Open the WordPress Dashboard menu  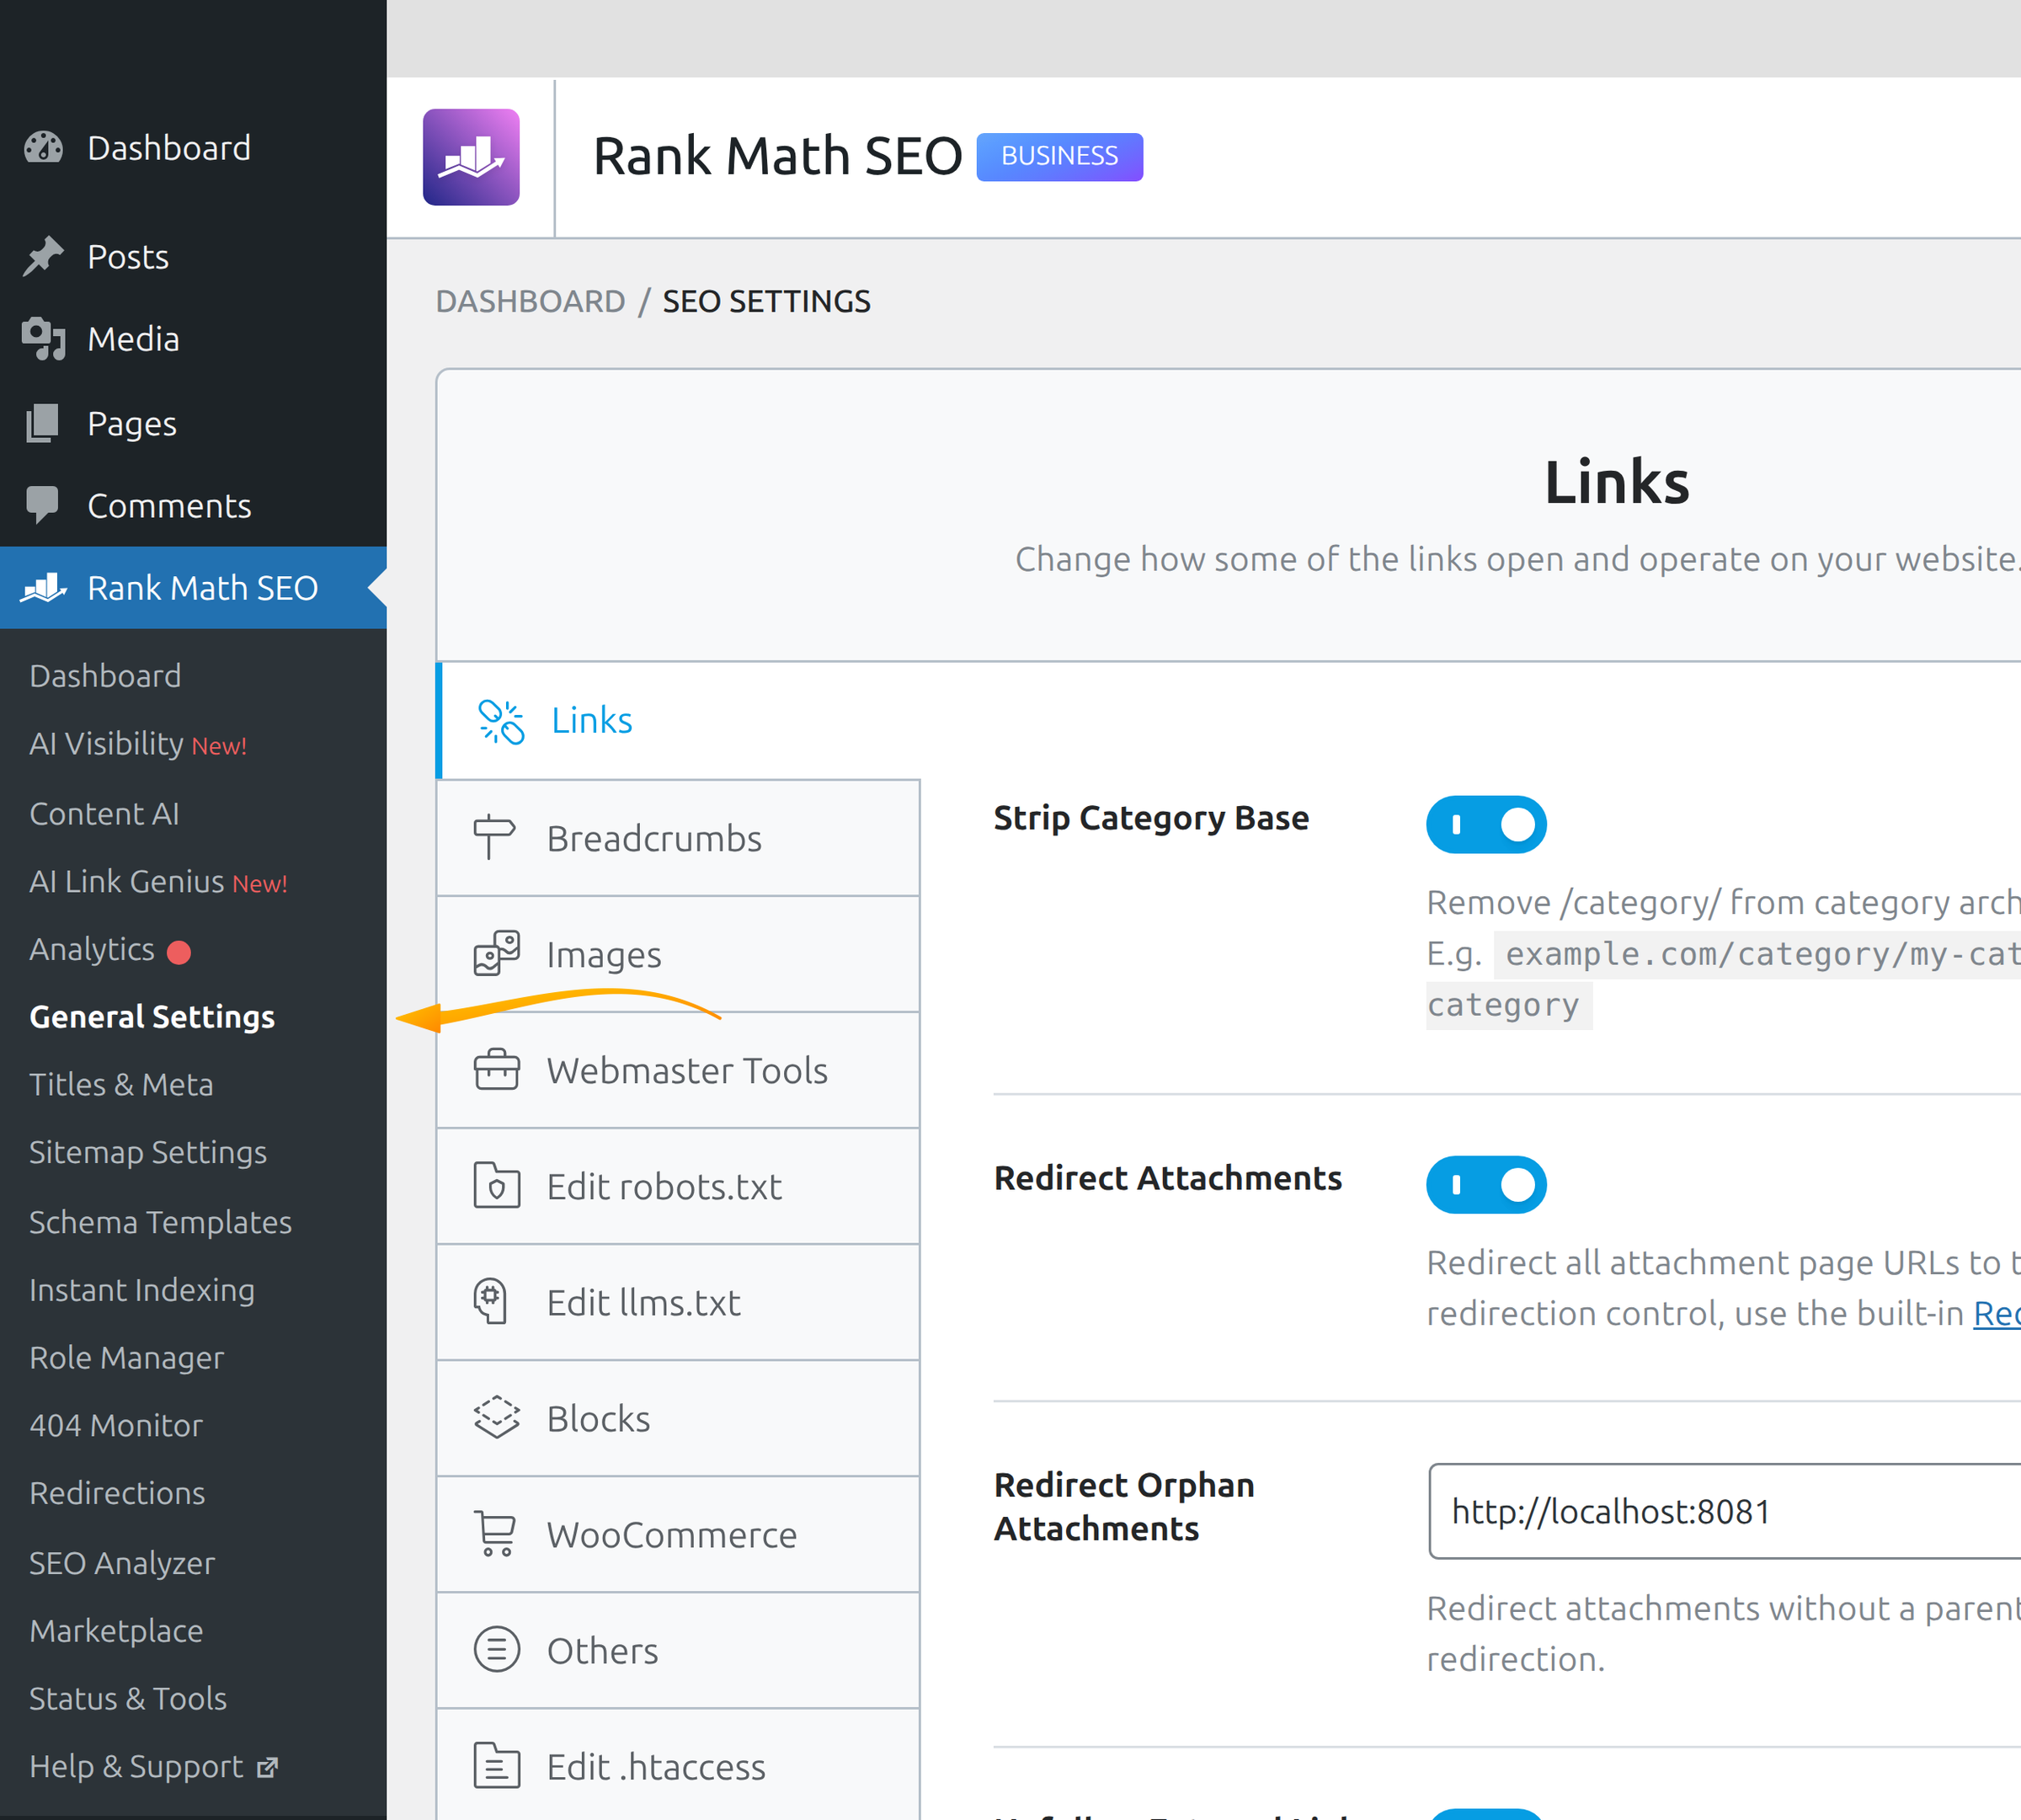[193, 148]
